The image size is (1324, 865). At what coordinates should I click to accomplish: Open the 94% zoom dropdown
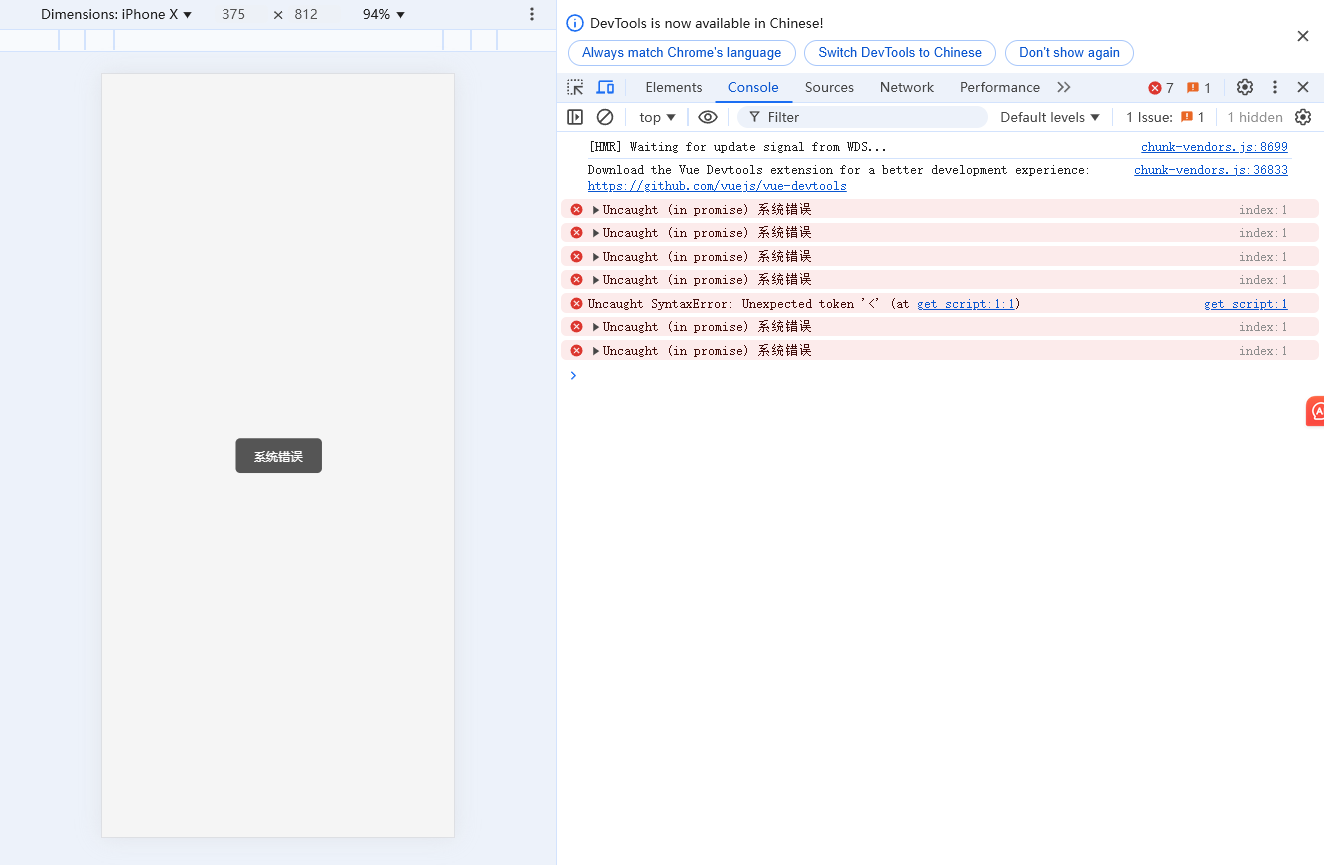coord(384,14)
